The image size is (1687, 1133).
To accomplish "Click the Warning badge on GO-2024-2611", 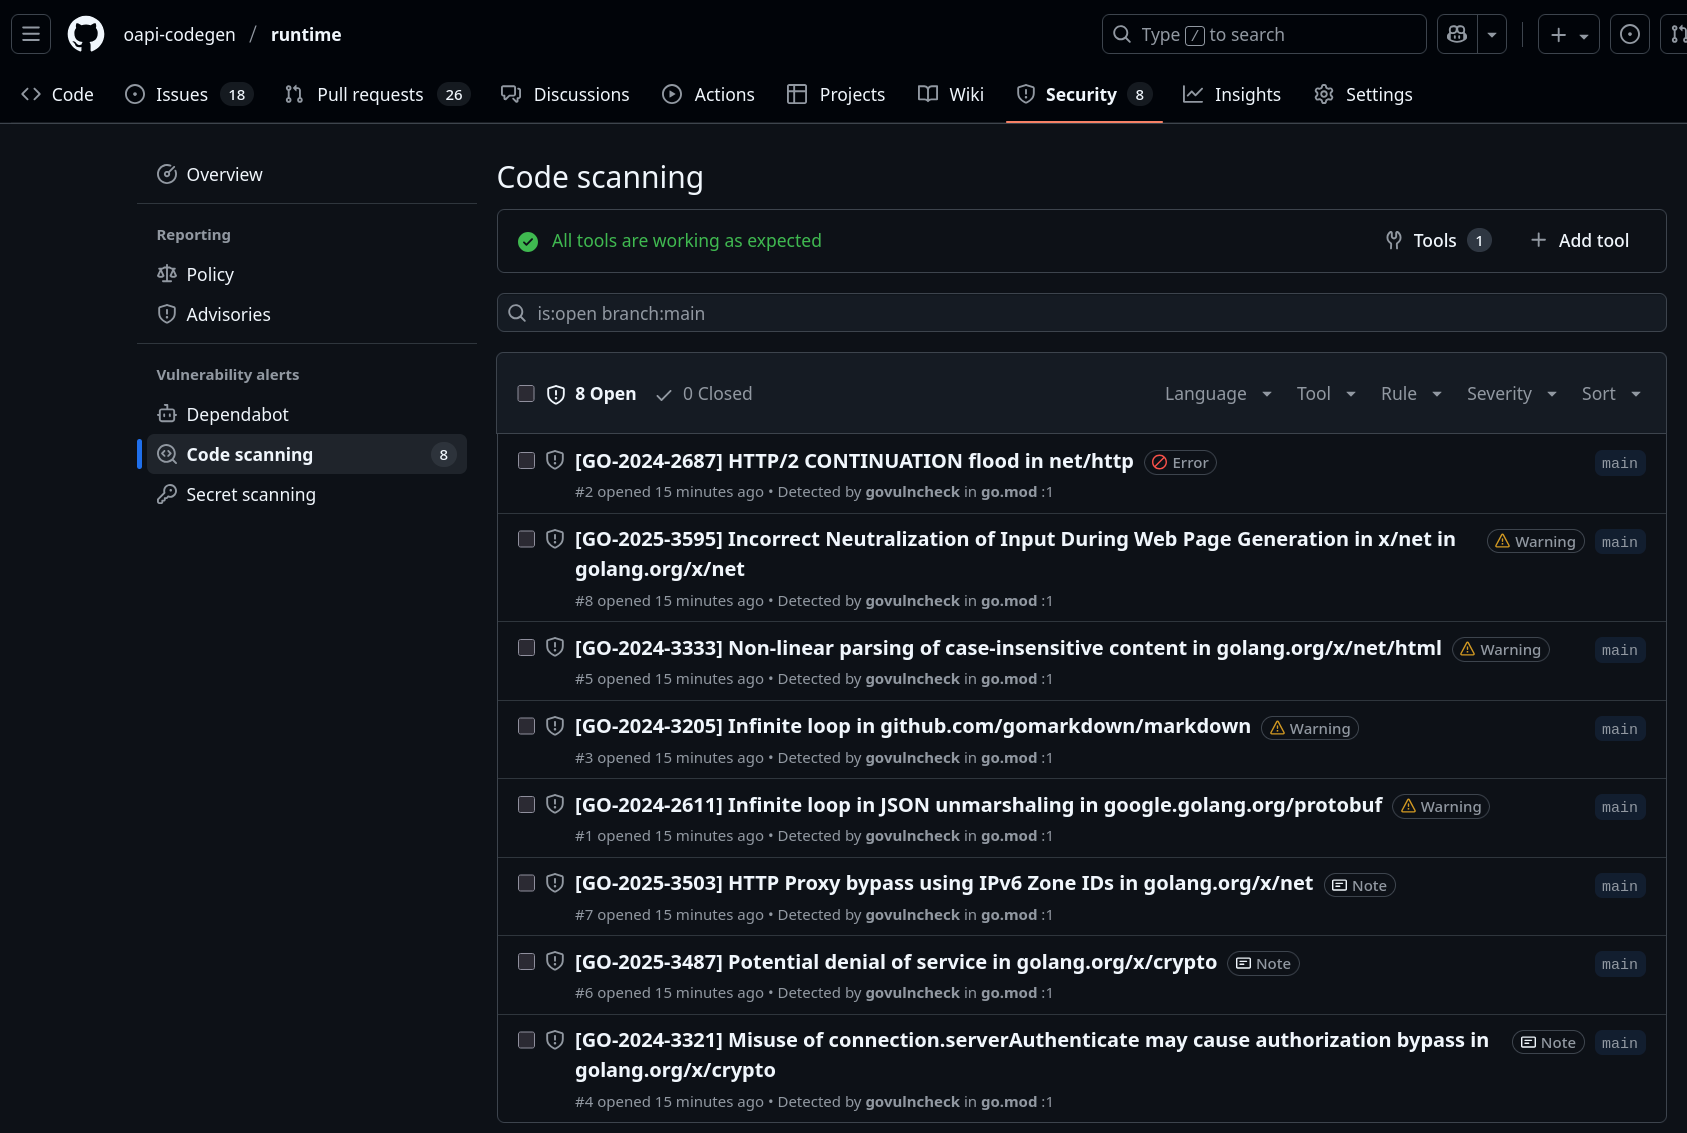I will [x=1440, y=806].
